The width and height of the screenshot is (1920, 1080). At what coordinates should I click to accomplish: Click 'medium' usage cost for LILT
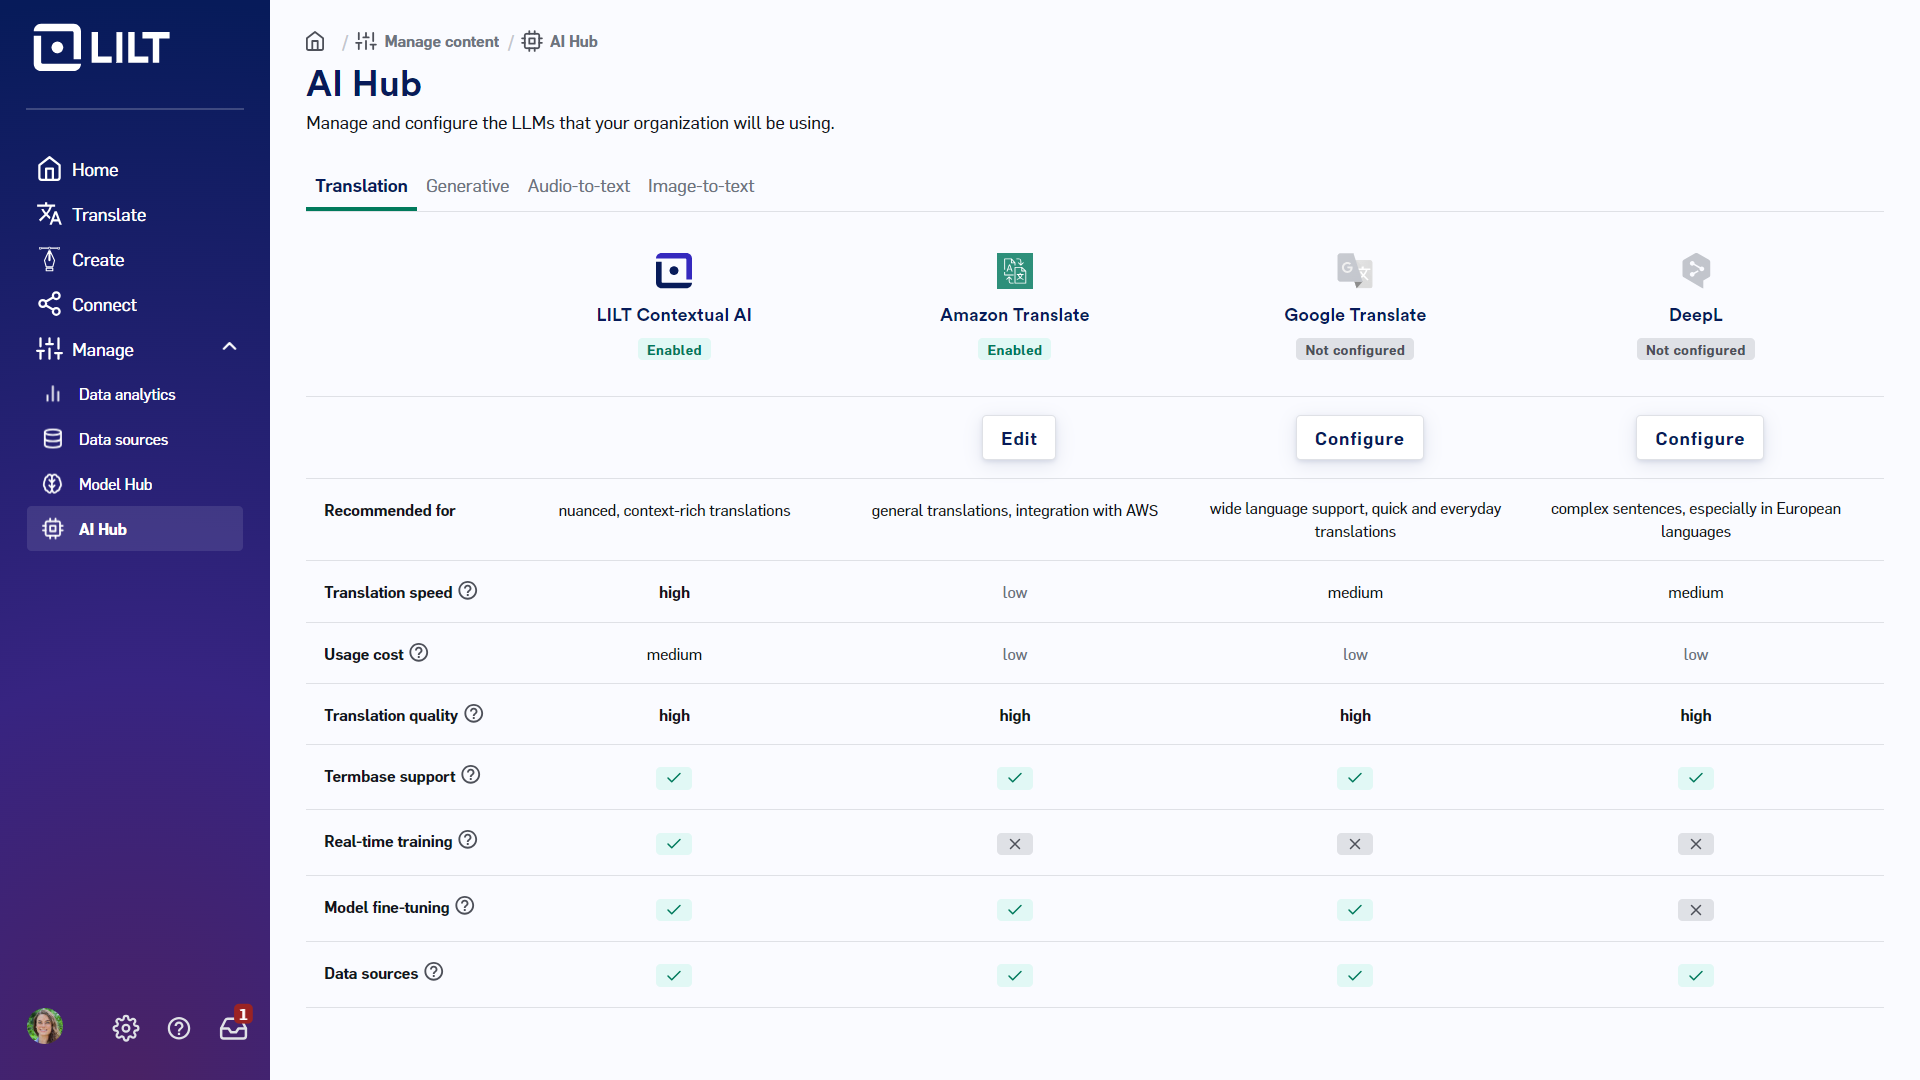(x=674, y=655)
